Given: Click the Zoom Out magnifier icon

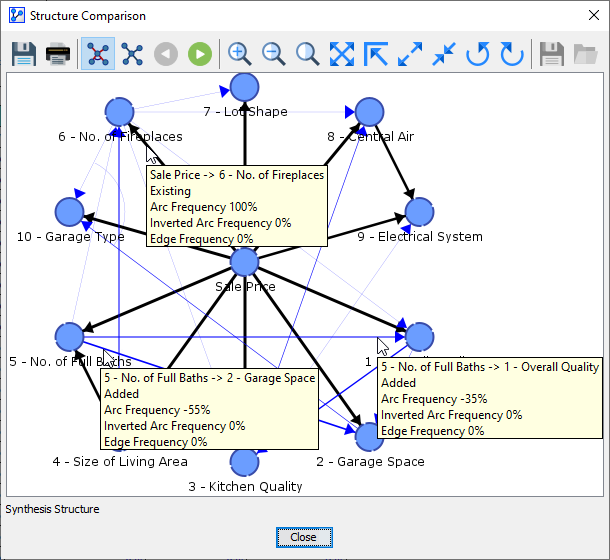Looking at the screenshot, I should click(274, 54).
